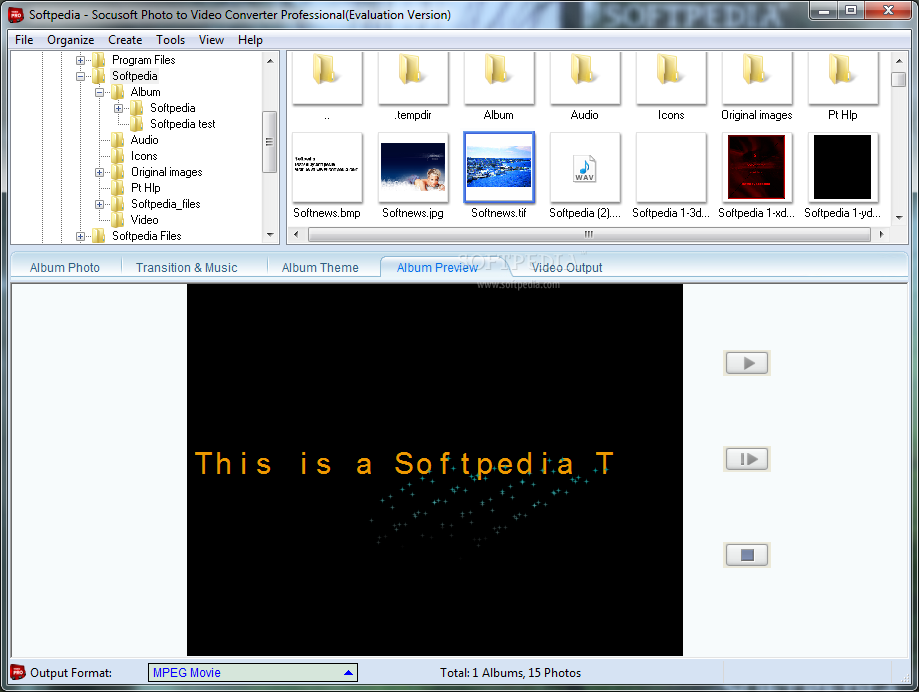The image size is (919, 692).
Task: Select Audio folder in the tree
Action: [x=144, y=140]
